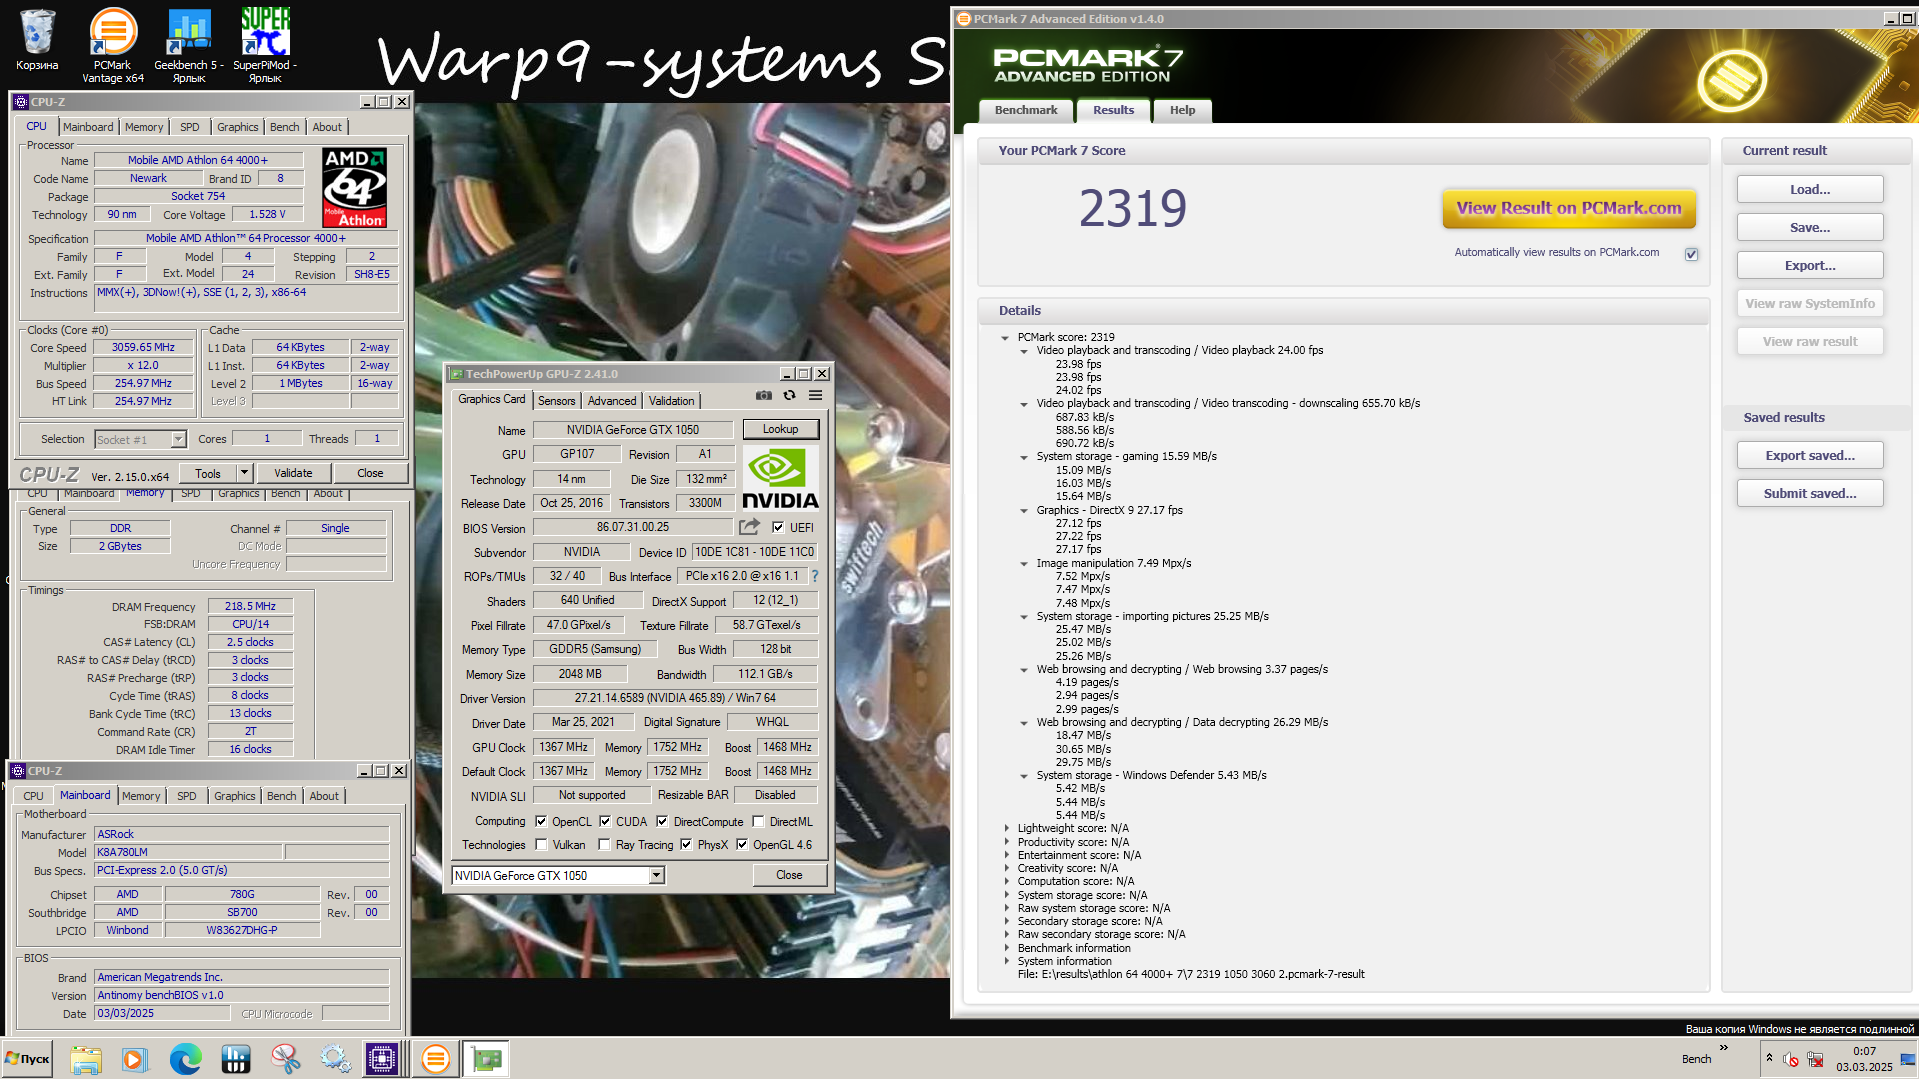
Task: Expand Lightweight score node
Action: tap(1006, 828)
